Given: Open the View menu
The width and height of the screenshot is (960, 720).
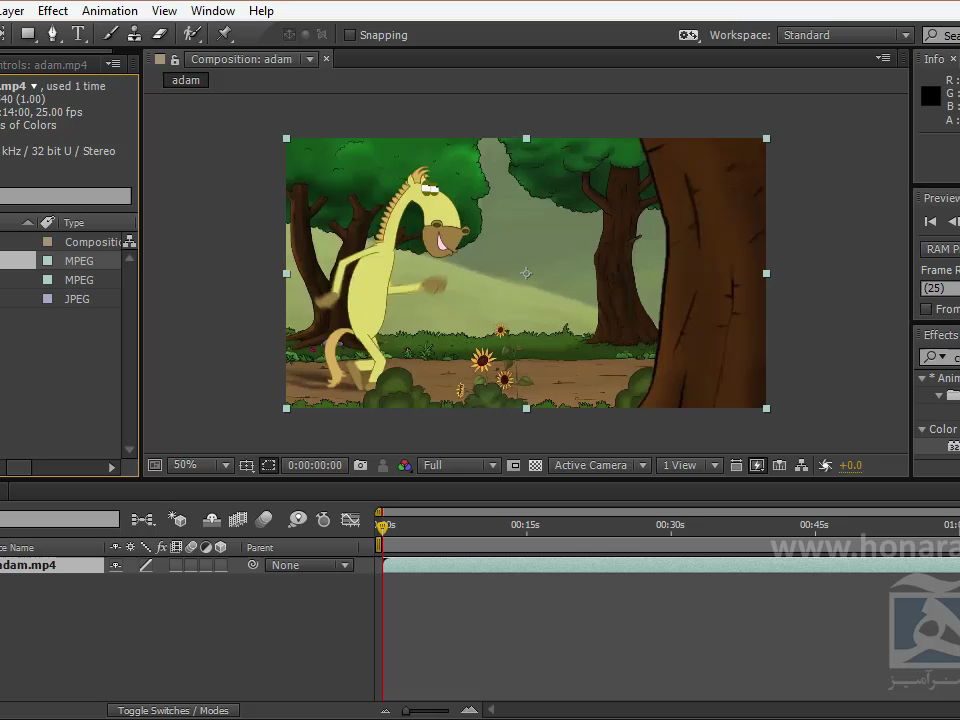Looking at the screenshot, I should pyautogui.click(x=164, y=10).
